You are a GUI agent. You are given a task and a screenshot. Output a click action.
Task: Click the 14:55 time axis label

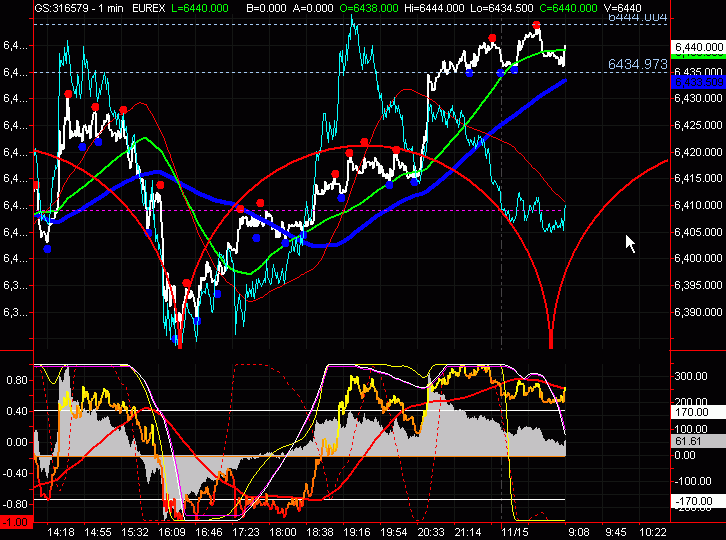98,532
